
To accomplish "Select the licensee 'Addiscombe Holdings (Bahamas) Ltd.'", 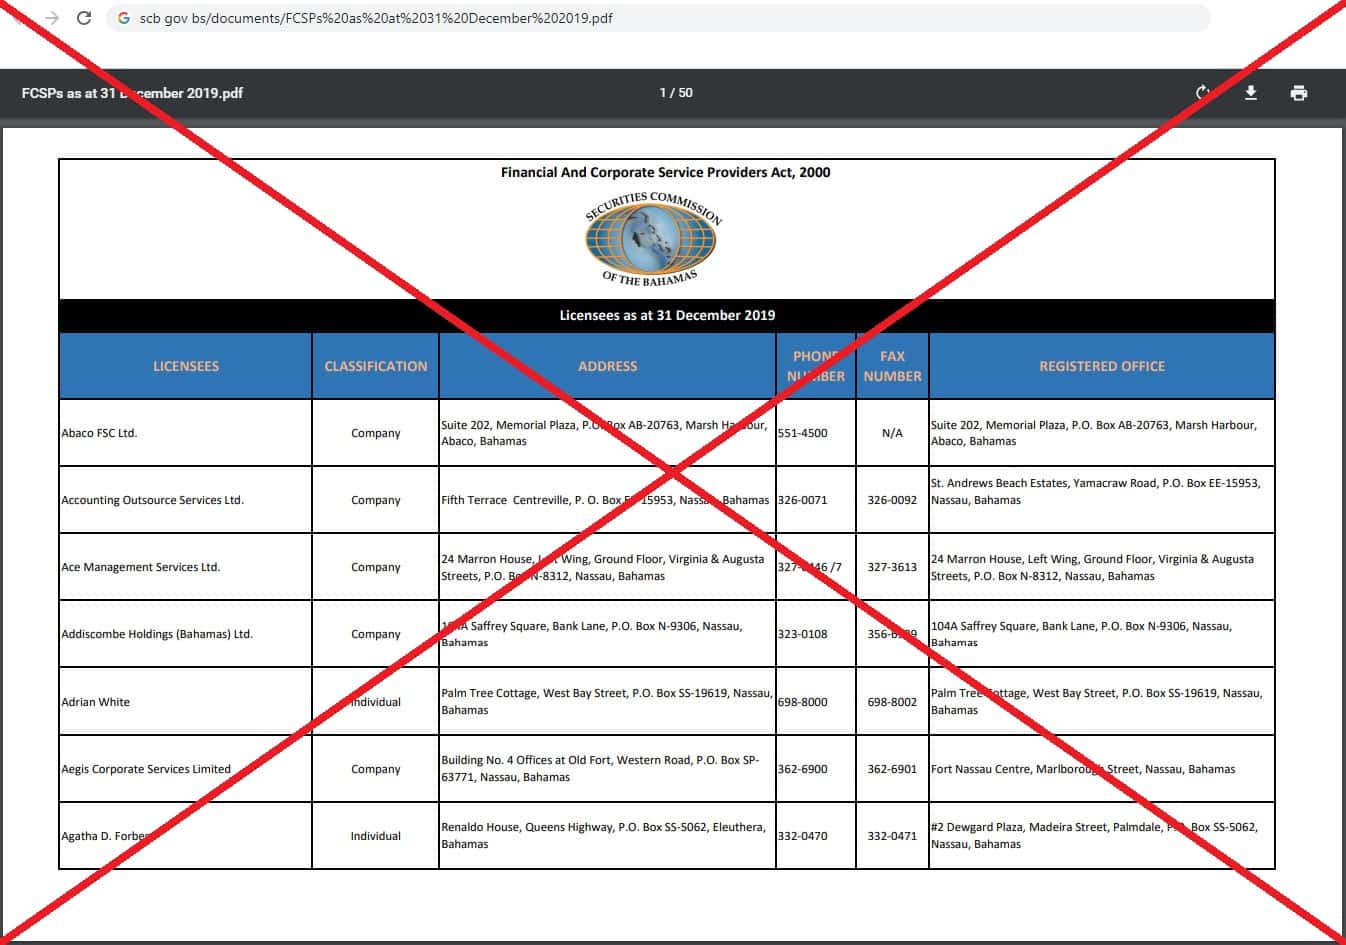I will 157,634.
